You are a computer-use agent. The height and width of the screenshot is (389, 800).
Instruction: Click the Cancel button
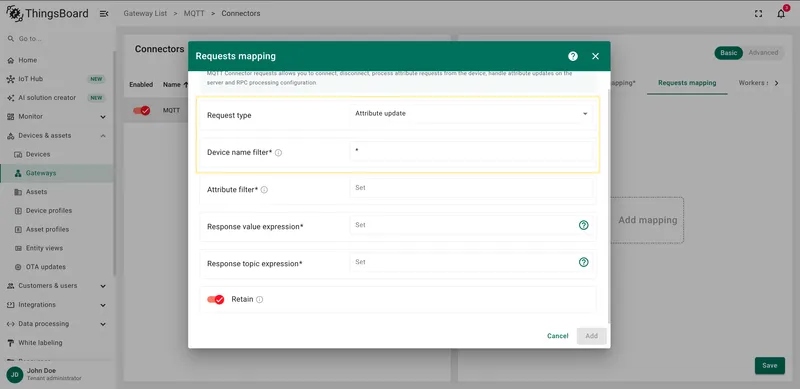558,336
